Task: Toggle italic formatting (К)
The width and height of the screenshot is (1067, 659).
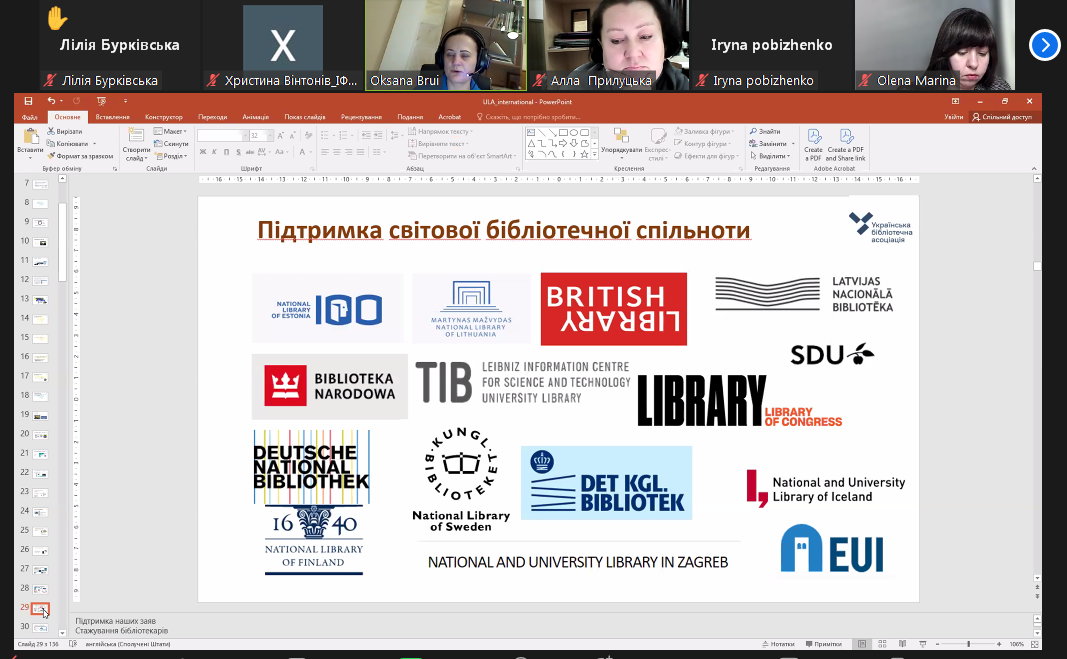Action: click(x=214, y=152)
